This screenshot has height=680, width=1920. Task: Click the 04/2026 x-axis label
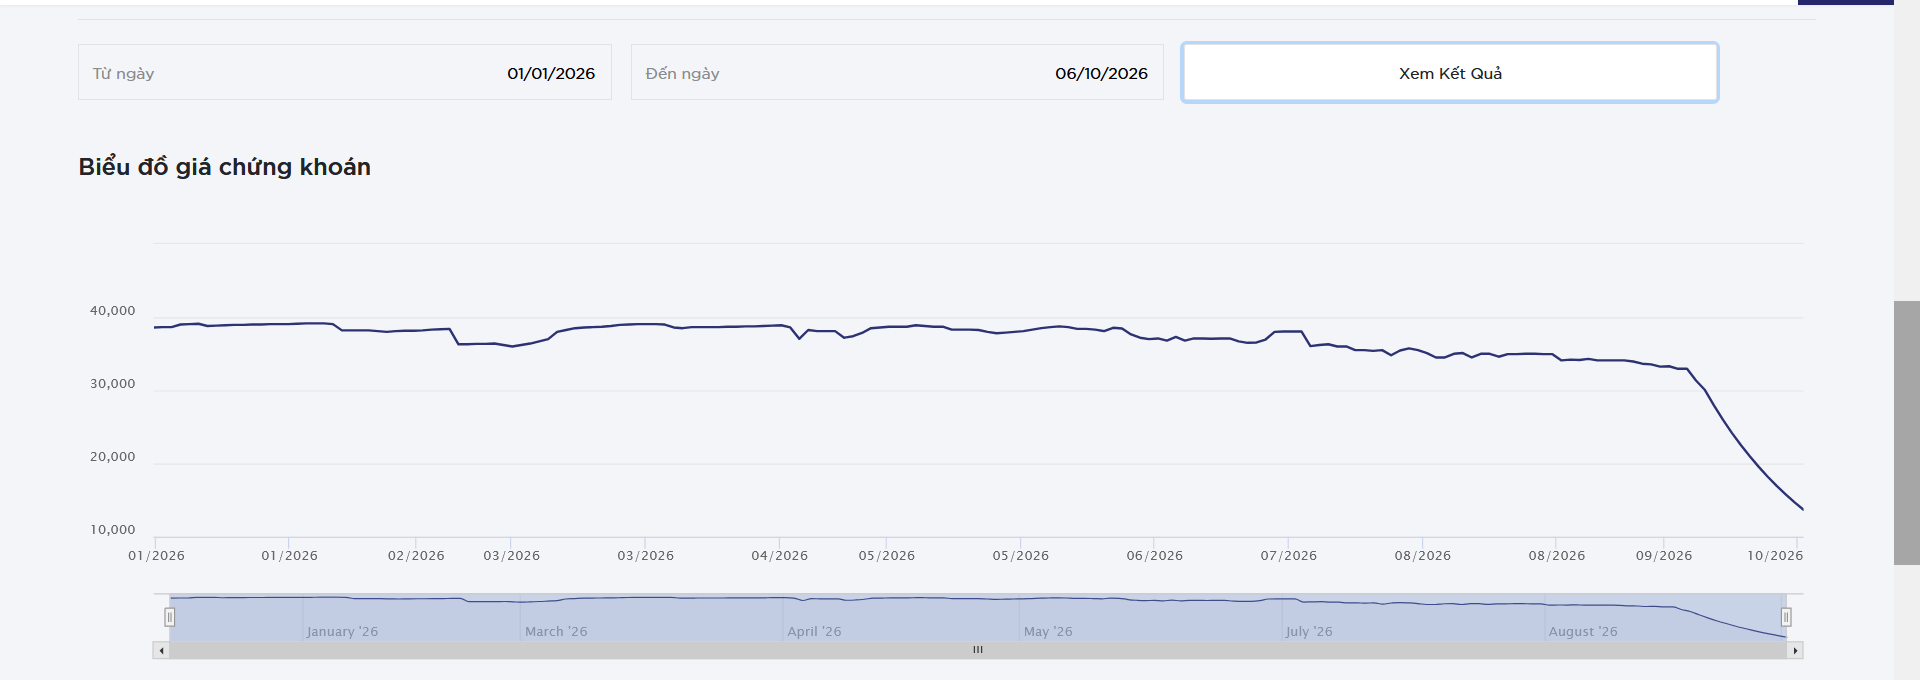(x=779, y=556)
